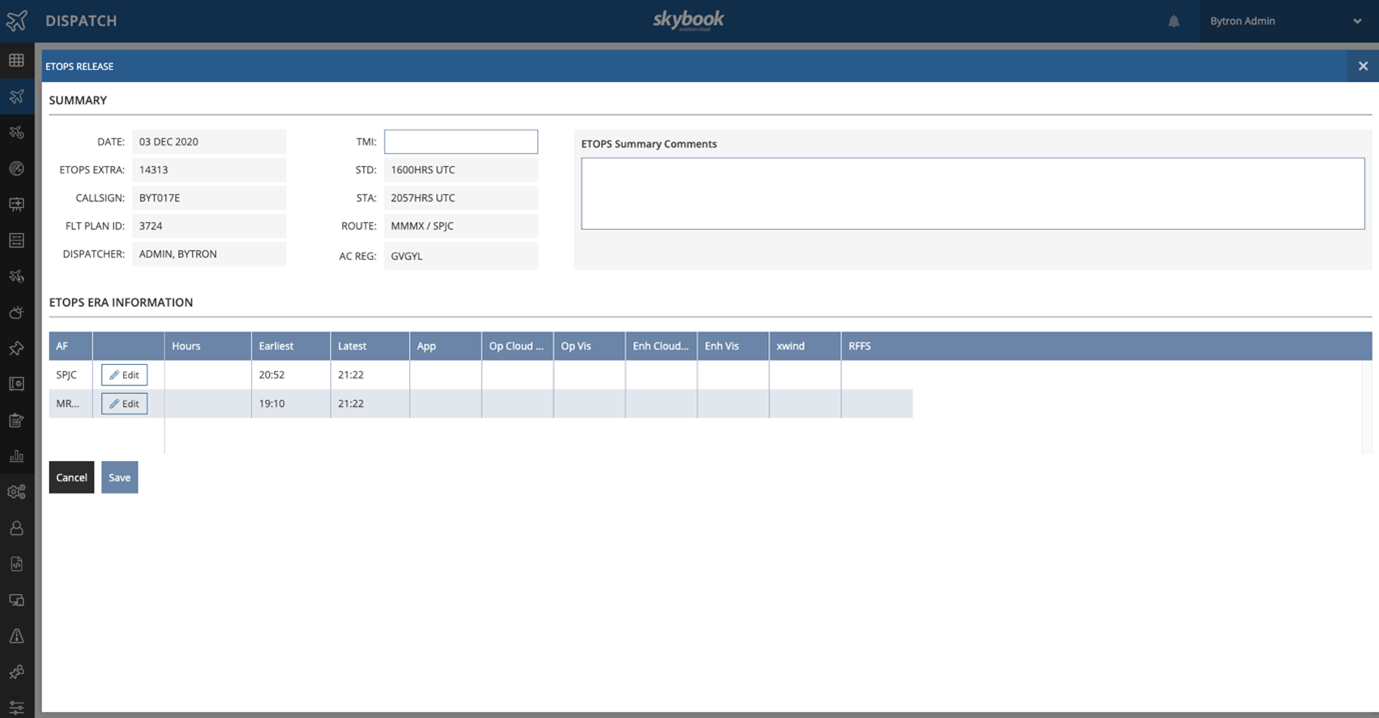Click the STA value 2057HRS UTC
Image resolution: width=1379 pixels, height=718 pixels.
point(461,198)
